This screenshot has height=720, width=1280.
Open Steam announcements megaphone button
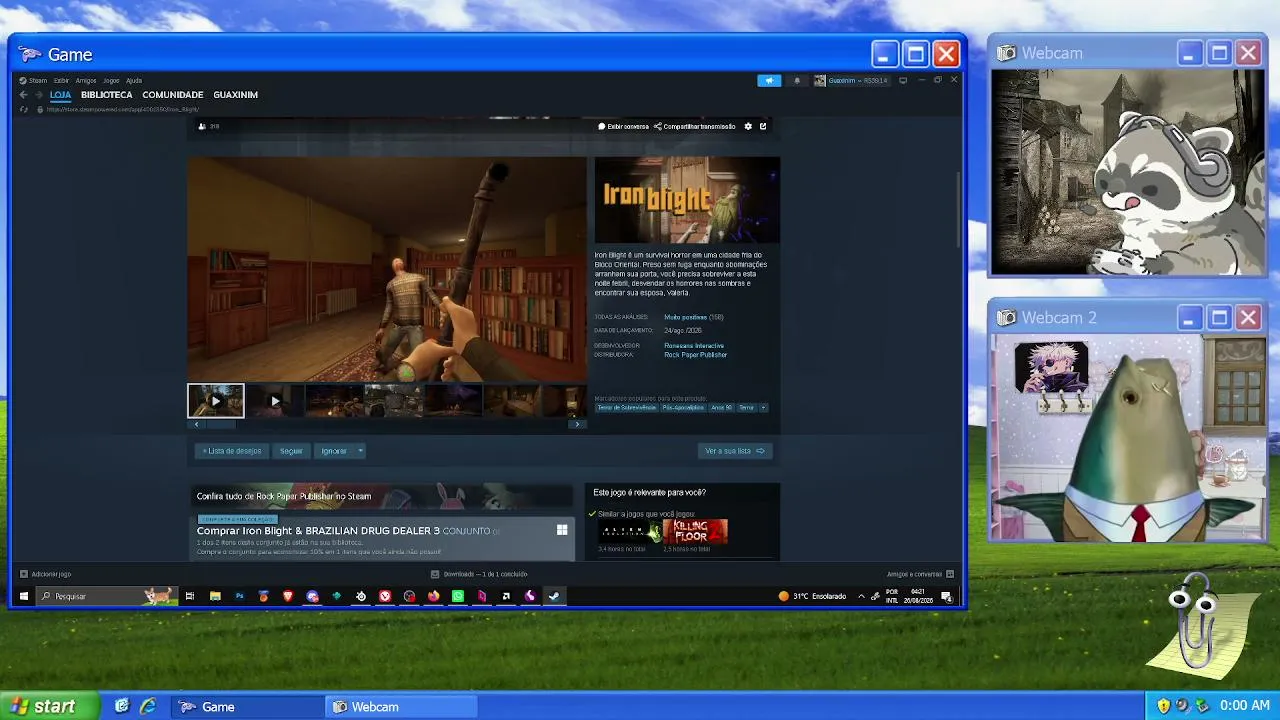tap(769, 80)
